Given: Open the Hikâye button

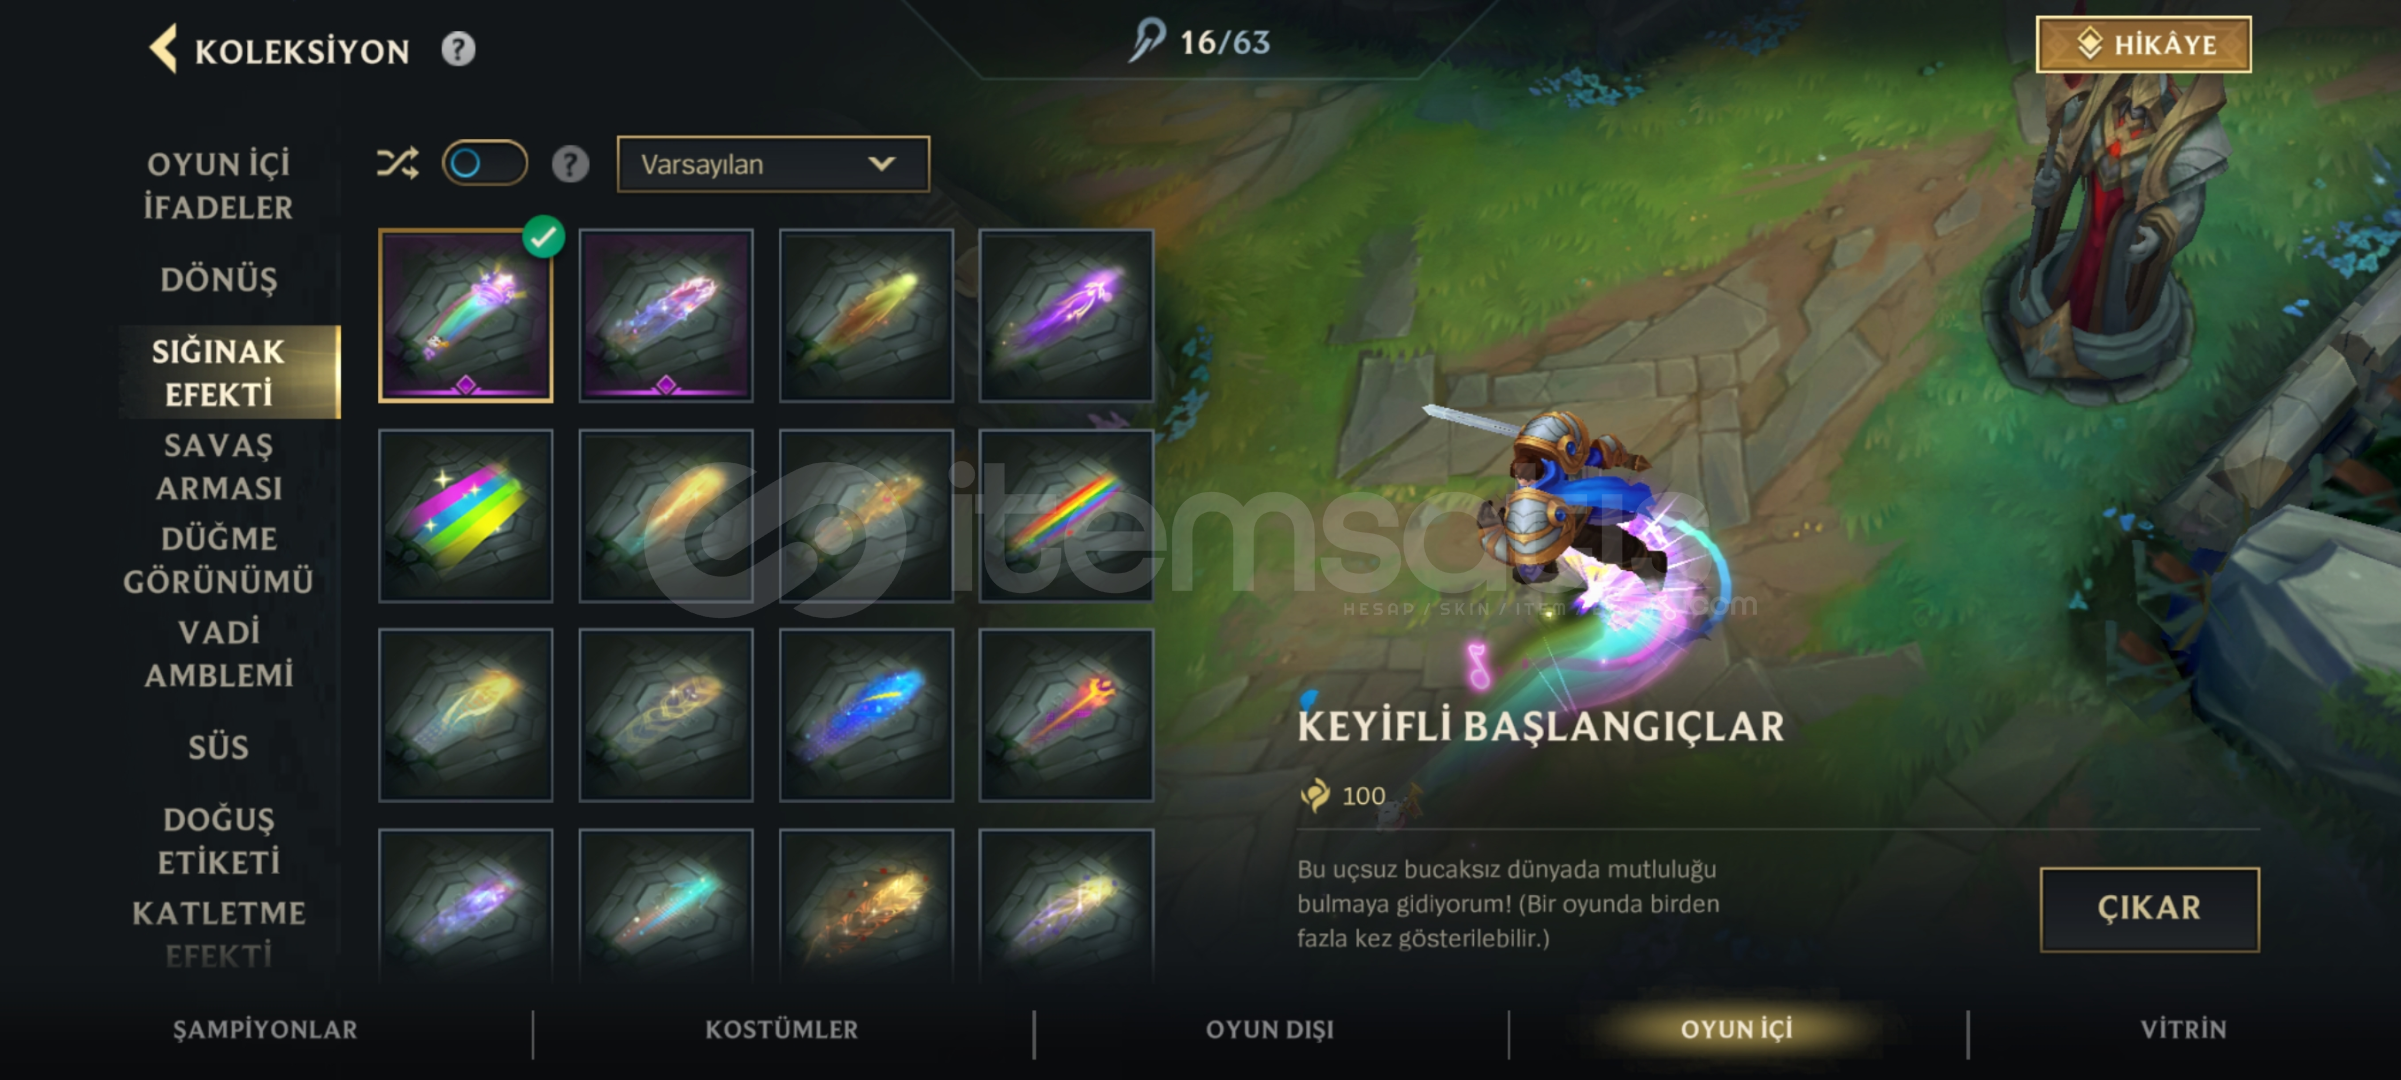Looking at the screenshot, I should click(x=2144, y=44).
